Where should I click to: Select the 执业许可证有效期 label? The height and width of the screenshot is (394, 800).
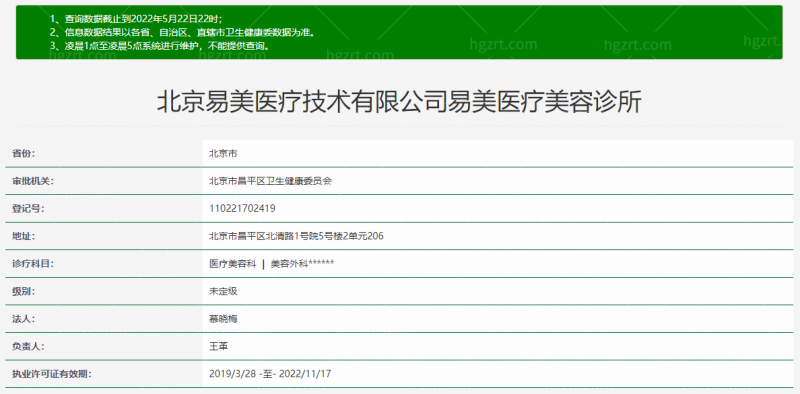pyautogui.click(x=52, y=374)
